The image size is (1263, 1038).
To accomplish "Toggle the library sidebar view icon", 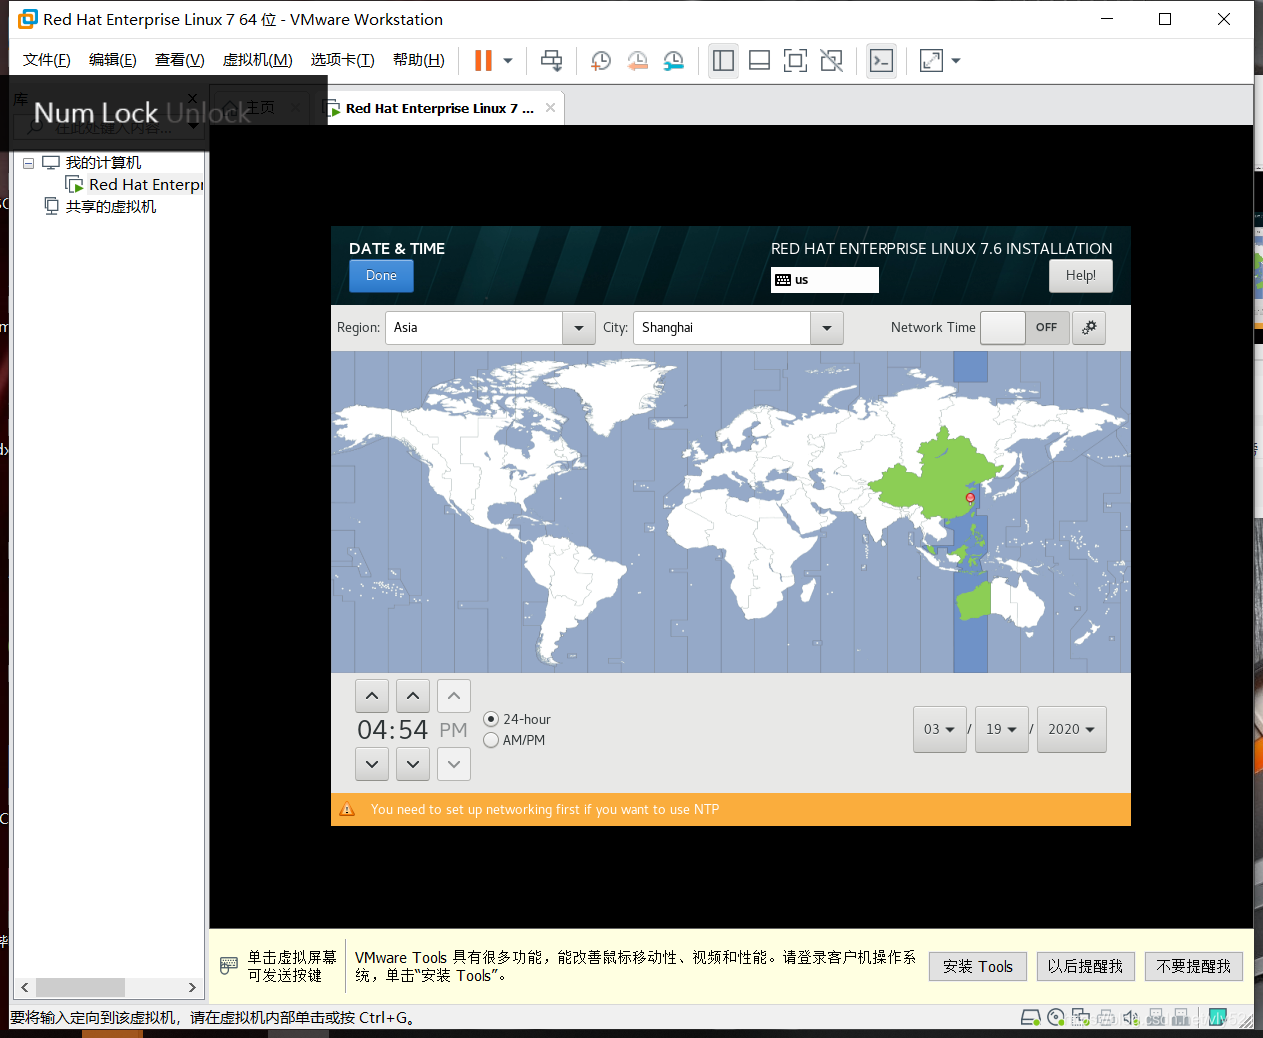I will pyautogui.click(x=723, y=61).
